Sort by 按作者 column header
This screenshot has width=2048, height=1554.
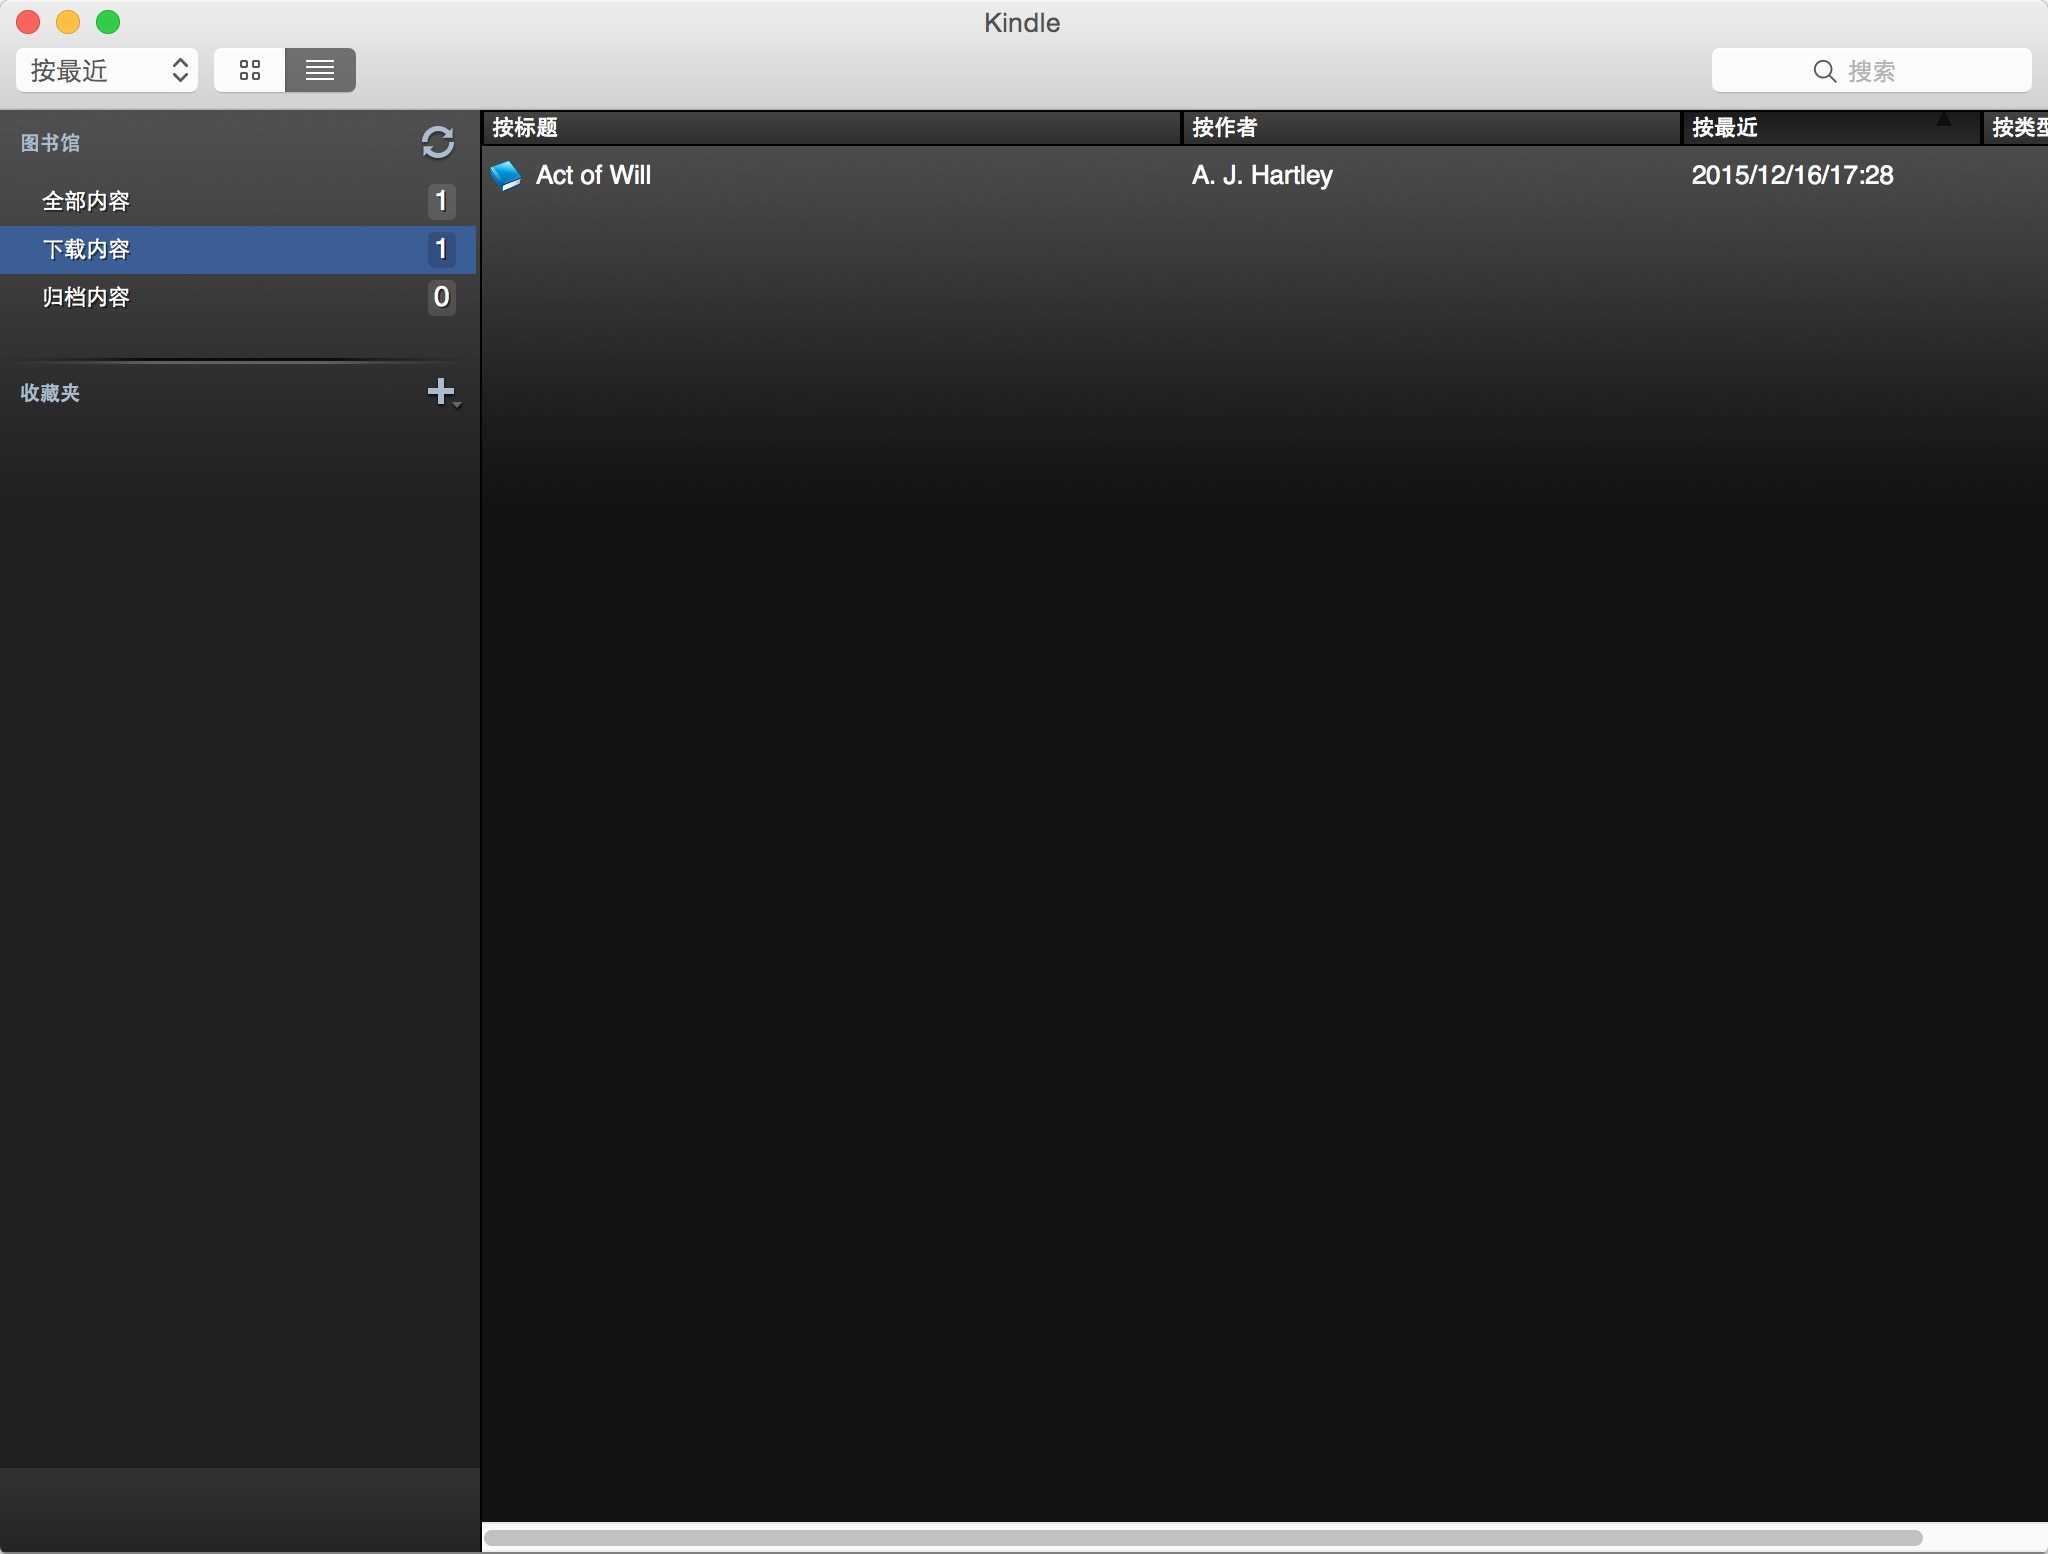click(1431, 127)
